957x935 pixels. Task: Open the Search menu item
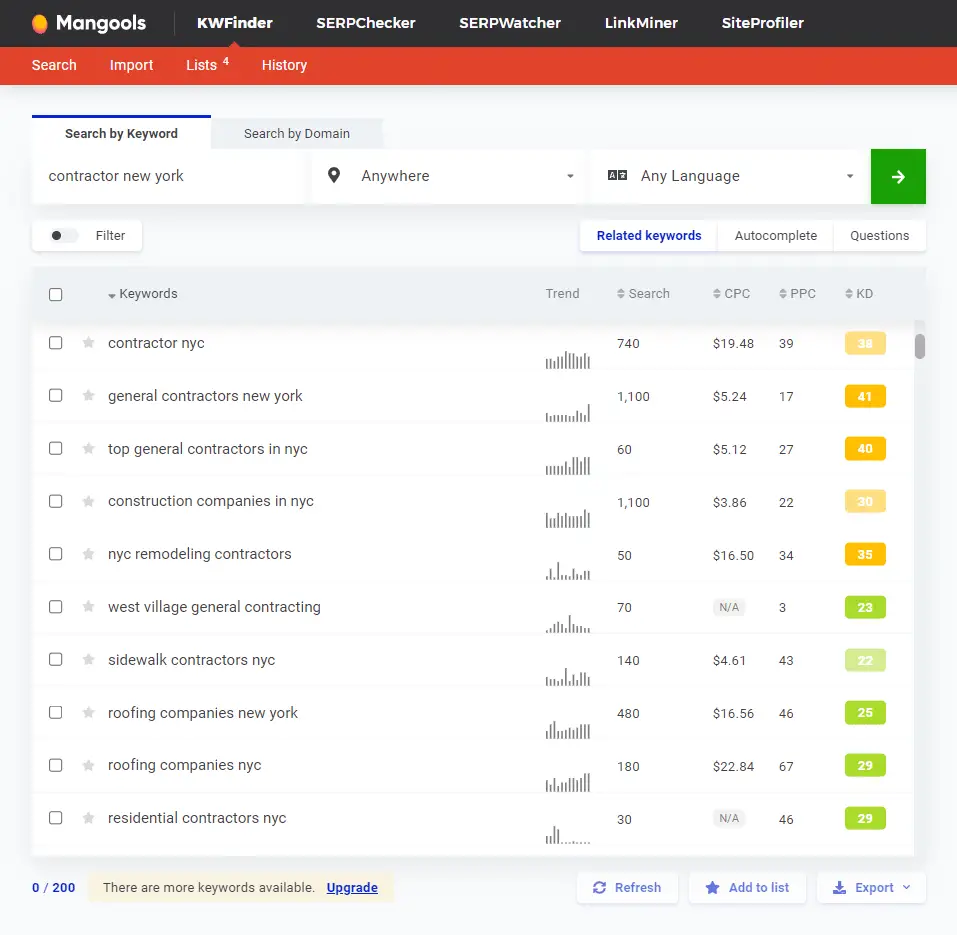pos(54,65)
